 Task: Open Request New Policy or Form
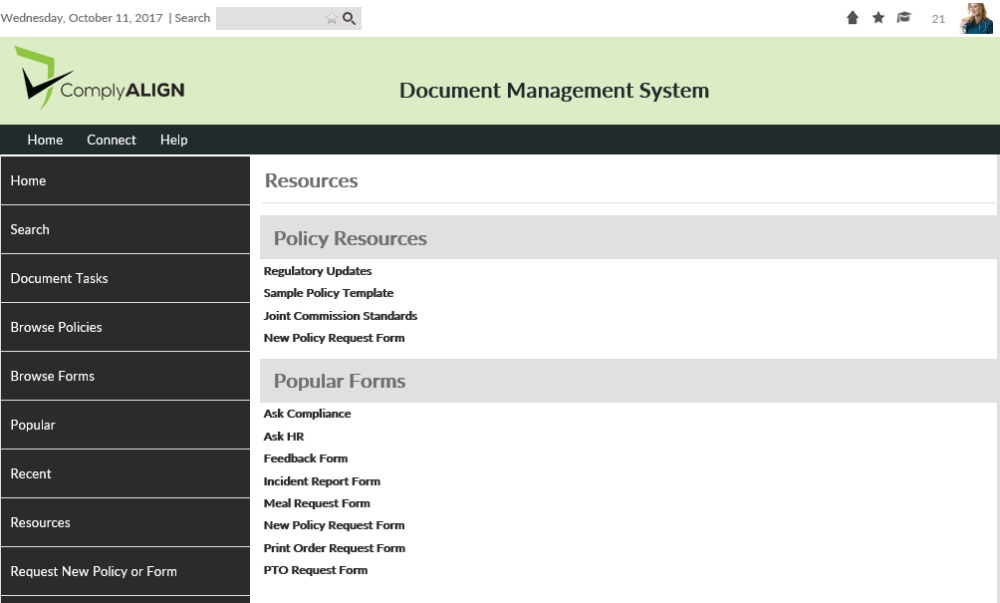click(x=125, y=572)
